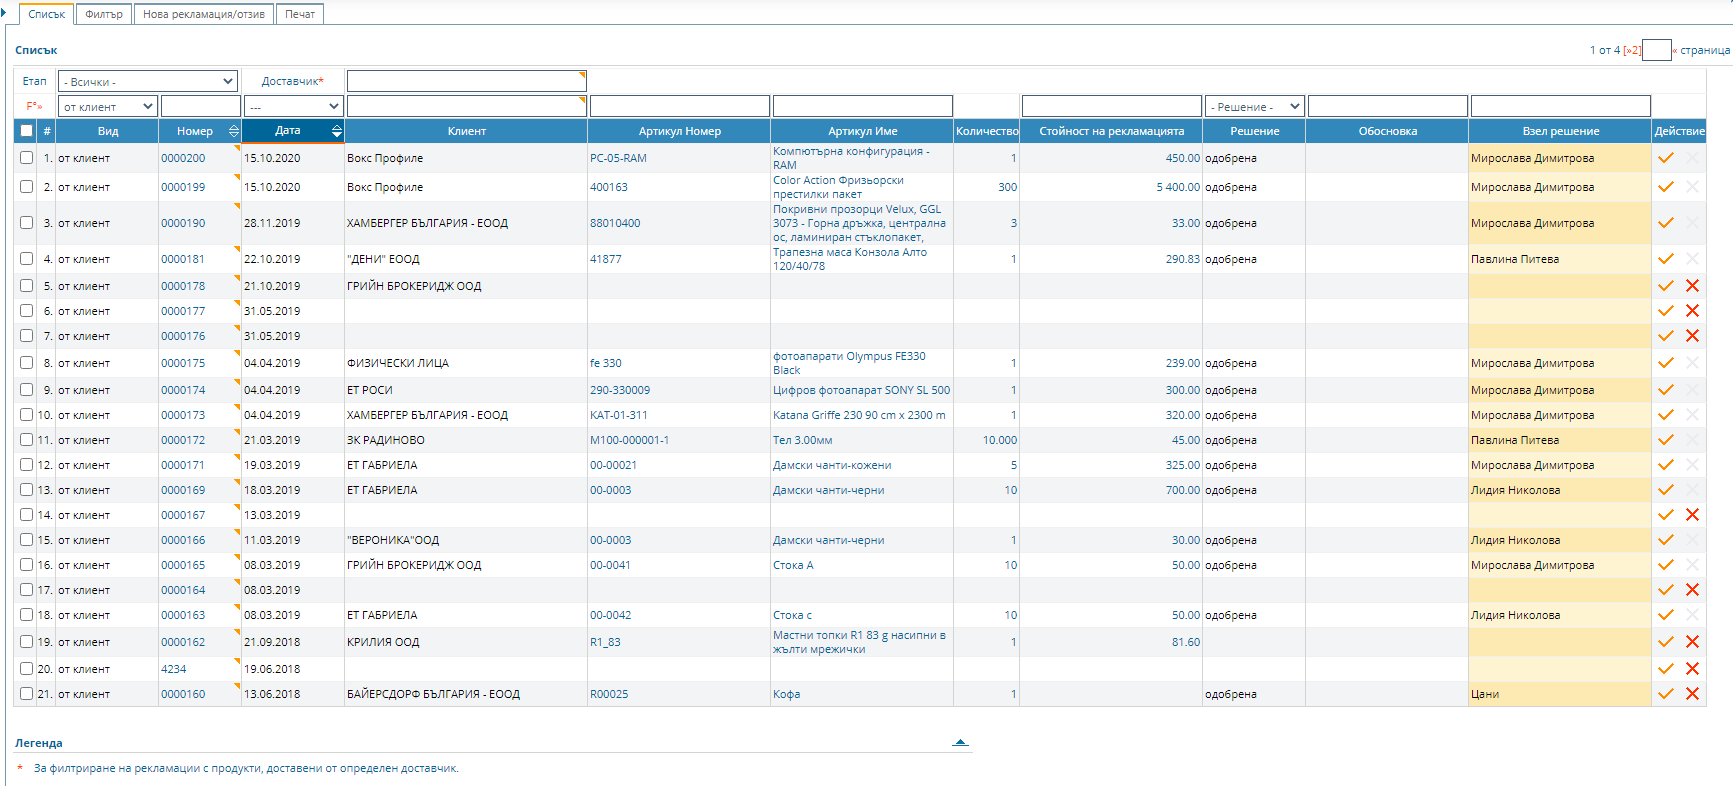Open the Печат tab
This screenshot has height=786, width=1733.
coord(300,14)
